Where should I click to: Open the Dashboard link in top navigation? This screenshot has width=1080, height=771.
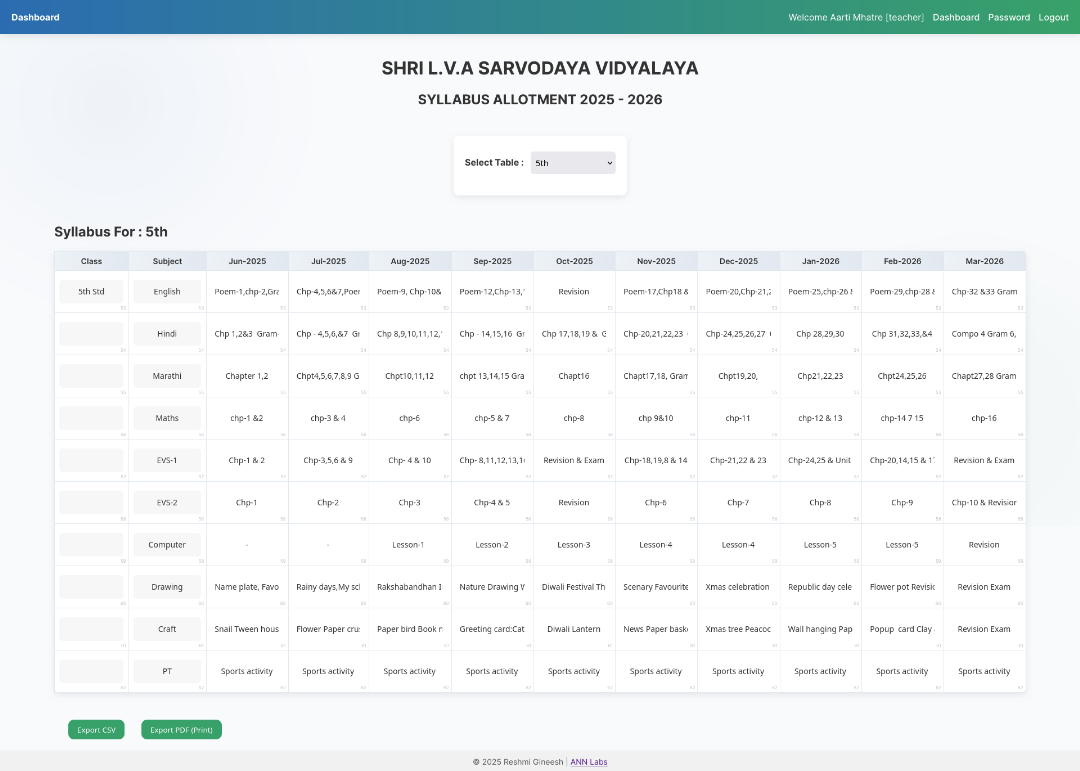(x=956, y=17)
